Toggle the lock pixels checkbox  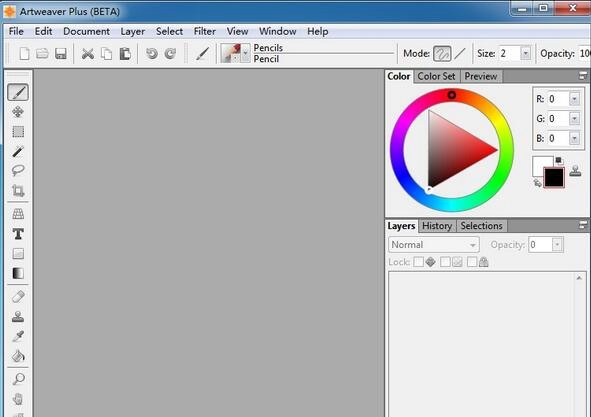445,262
